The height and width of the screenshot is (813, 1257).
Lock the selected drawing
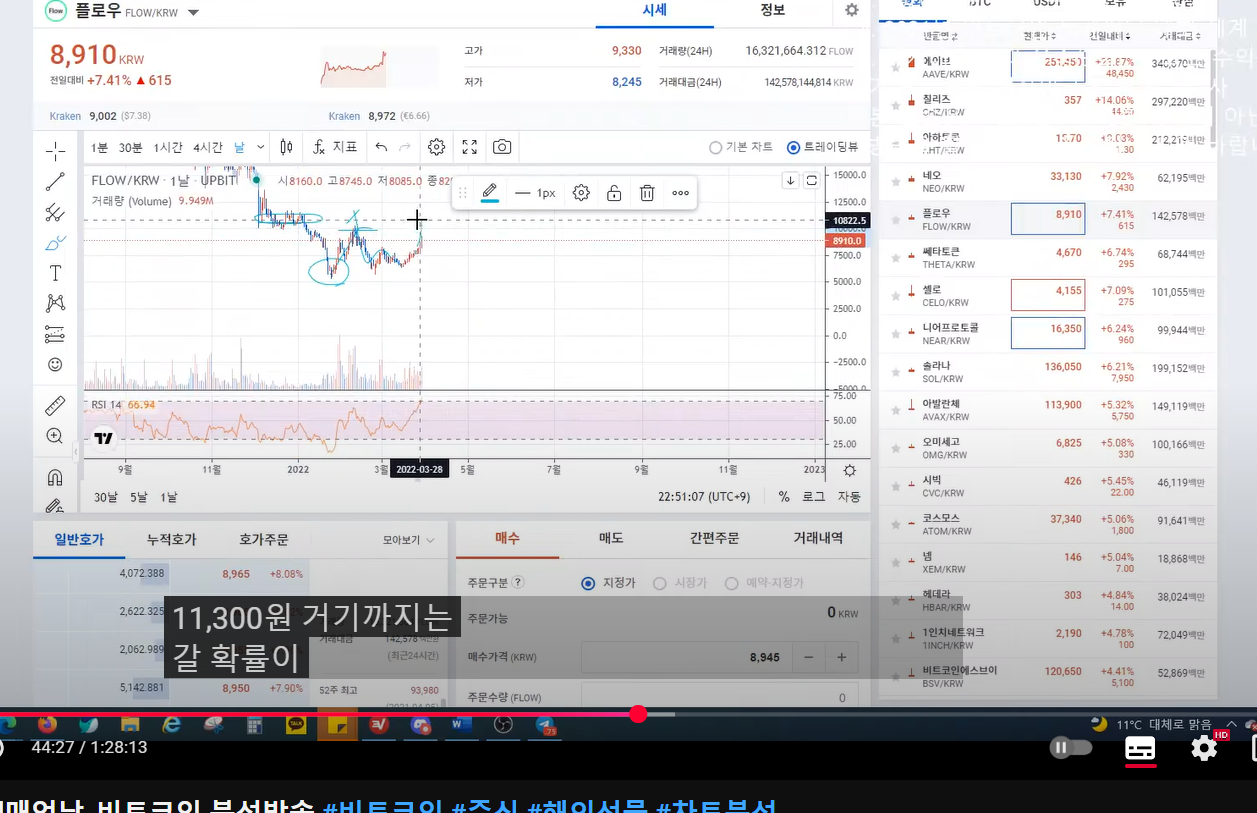pos(614,193)
